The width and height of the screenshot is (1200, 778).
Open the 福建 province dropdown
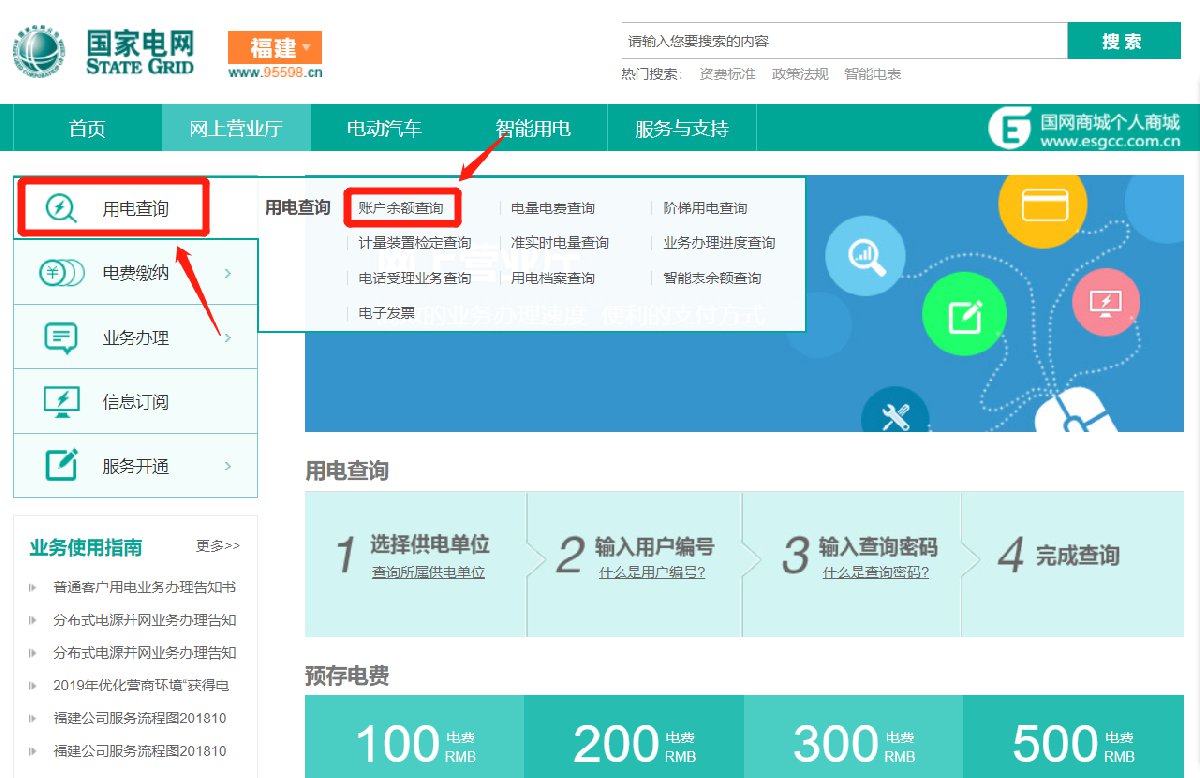(274, 47)
